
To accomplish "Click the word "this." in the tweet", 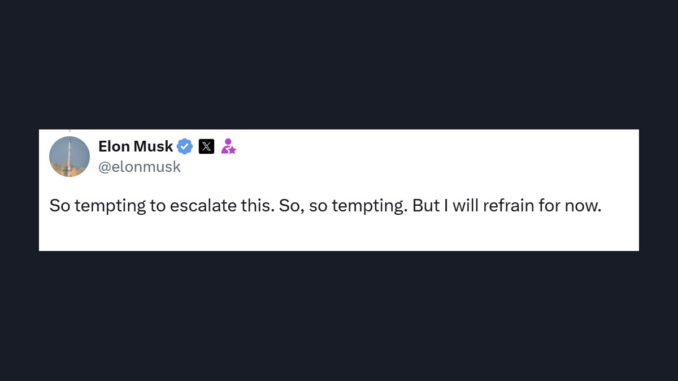I will click(x=258, y=205).
